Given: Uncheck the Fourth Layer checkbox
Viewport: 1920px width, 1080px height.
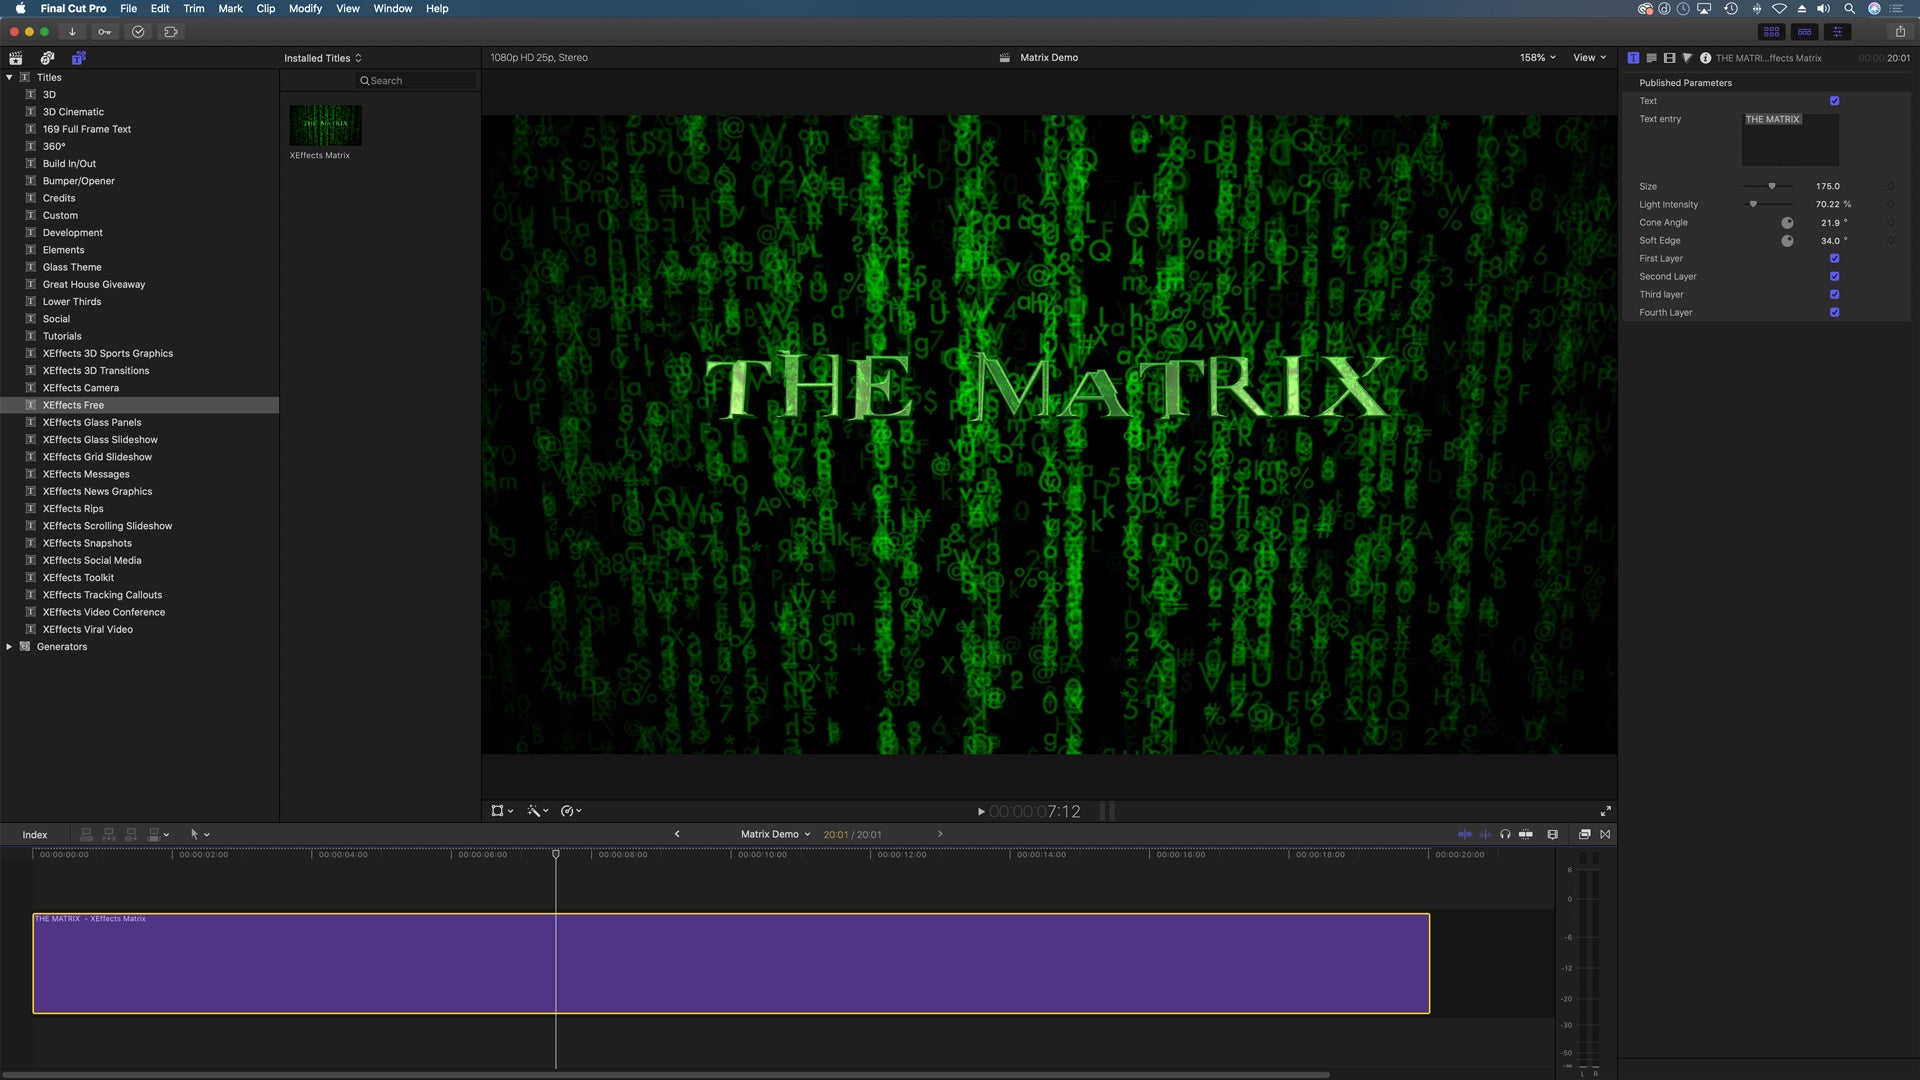Looking at the screenshot, I should point(1835,312).
